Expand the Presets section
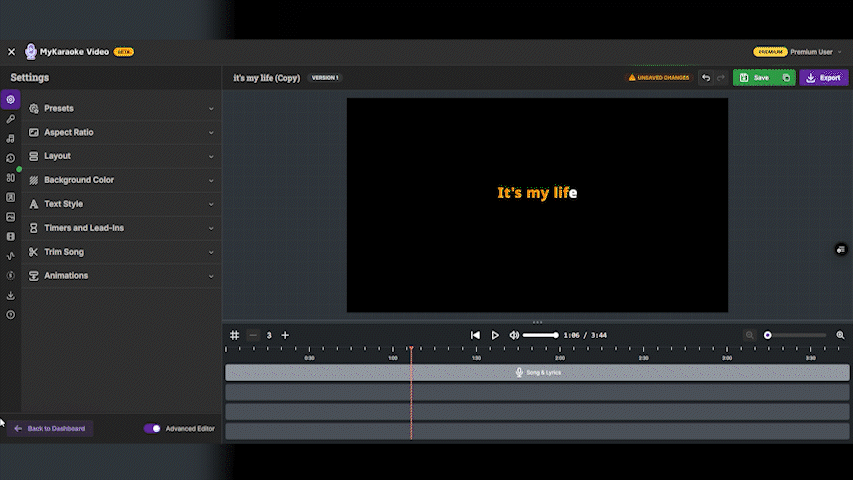 pyautogui.click(x=120, y=108)
